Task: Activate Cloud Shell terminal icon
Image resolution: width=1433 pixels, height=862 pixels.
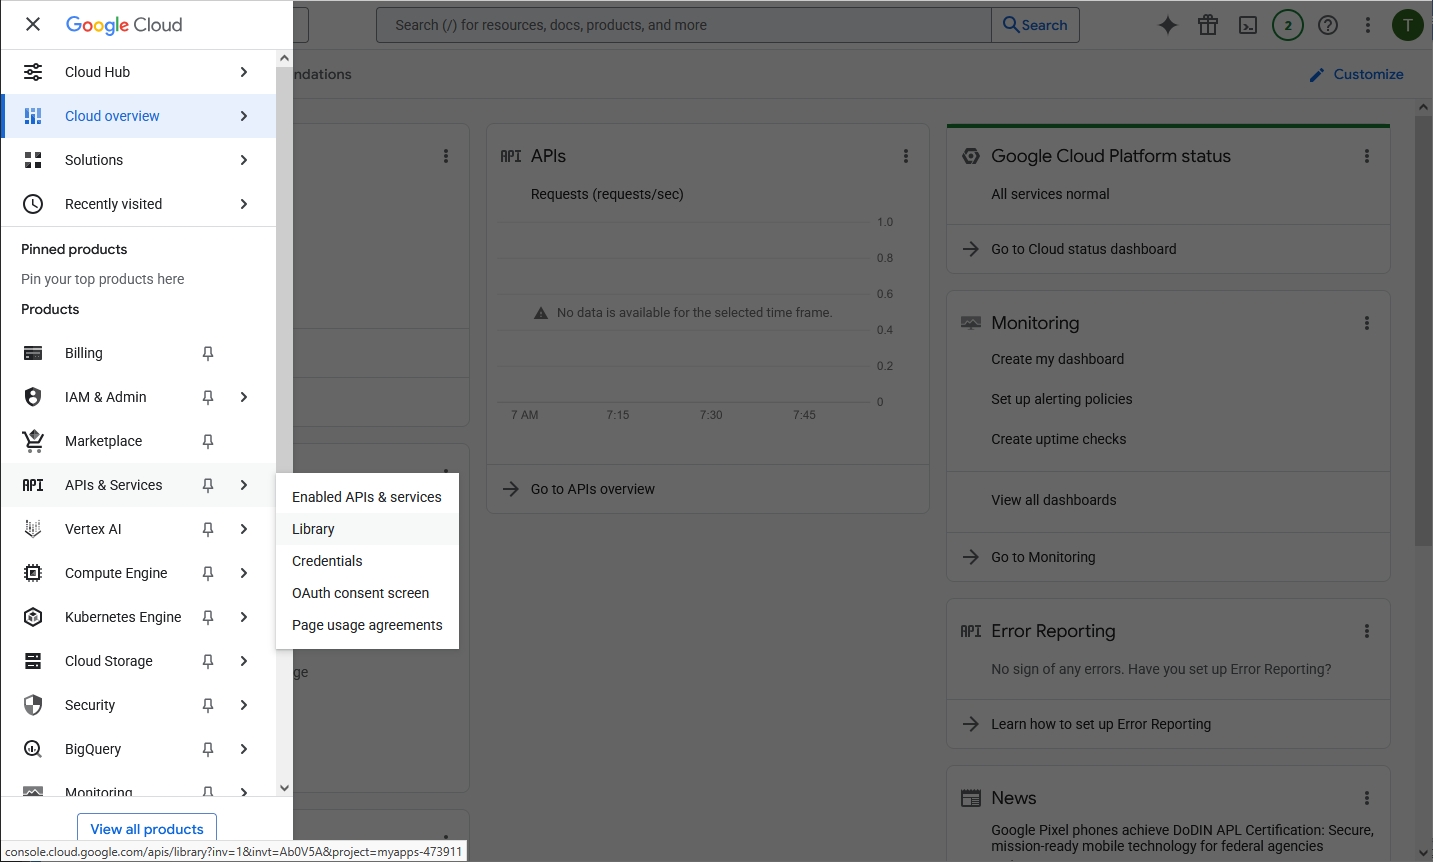Action: pyautogui.click(x=1248, y=25)
